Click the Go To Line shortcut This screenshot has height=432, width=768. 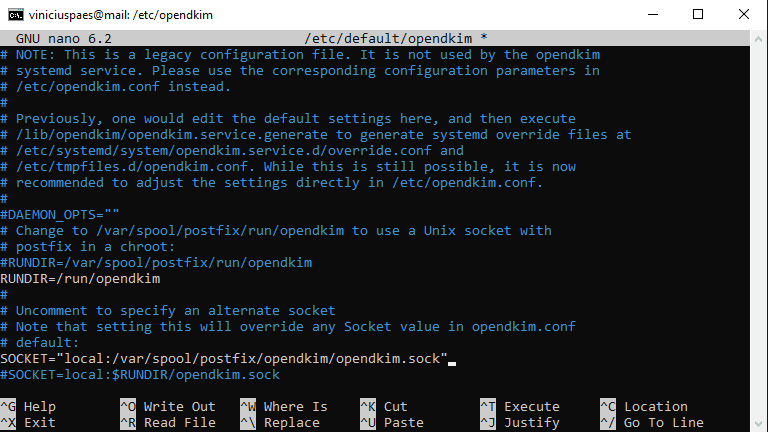[x=663, y=422]
